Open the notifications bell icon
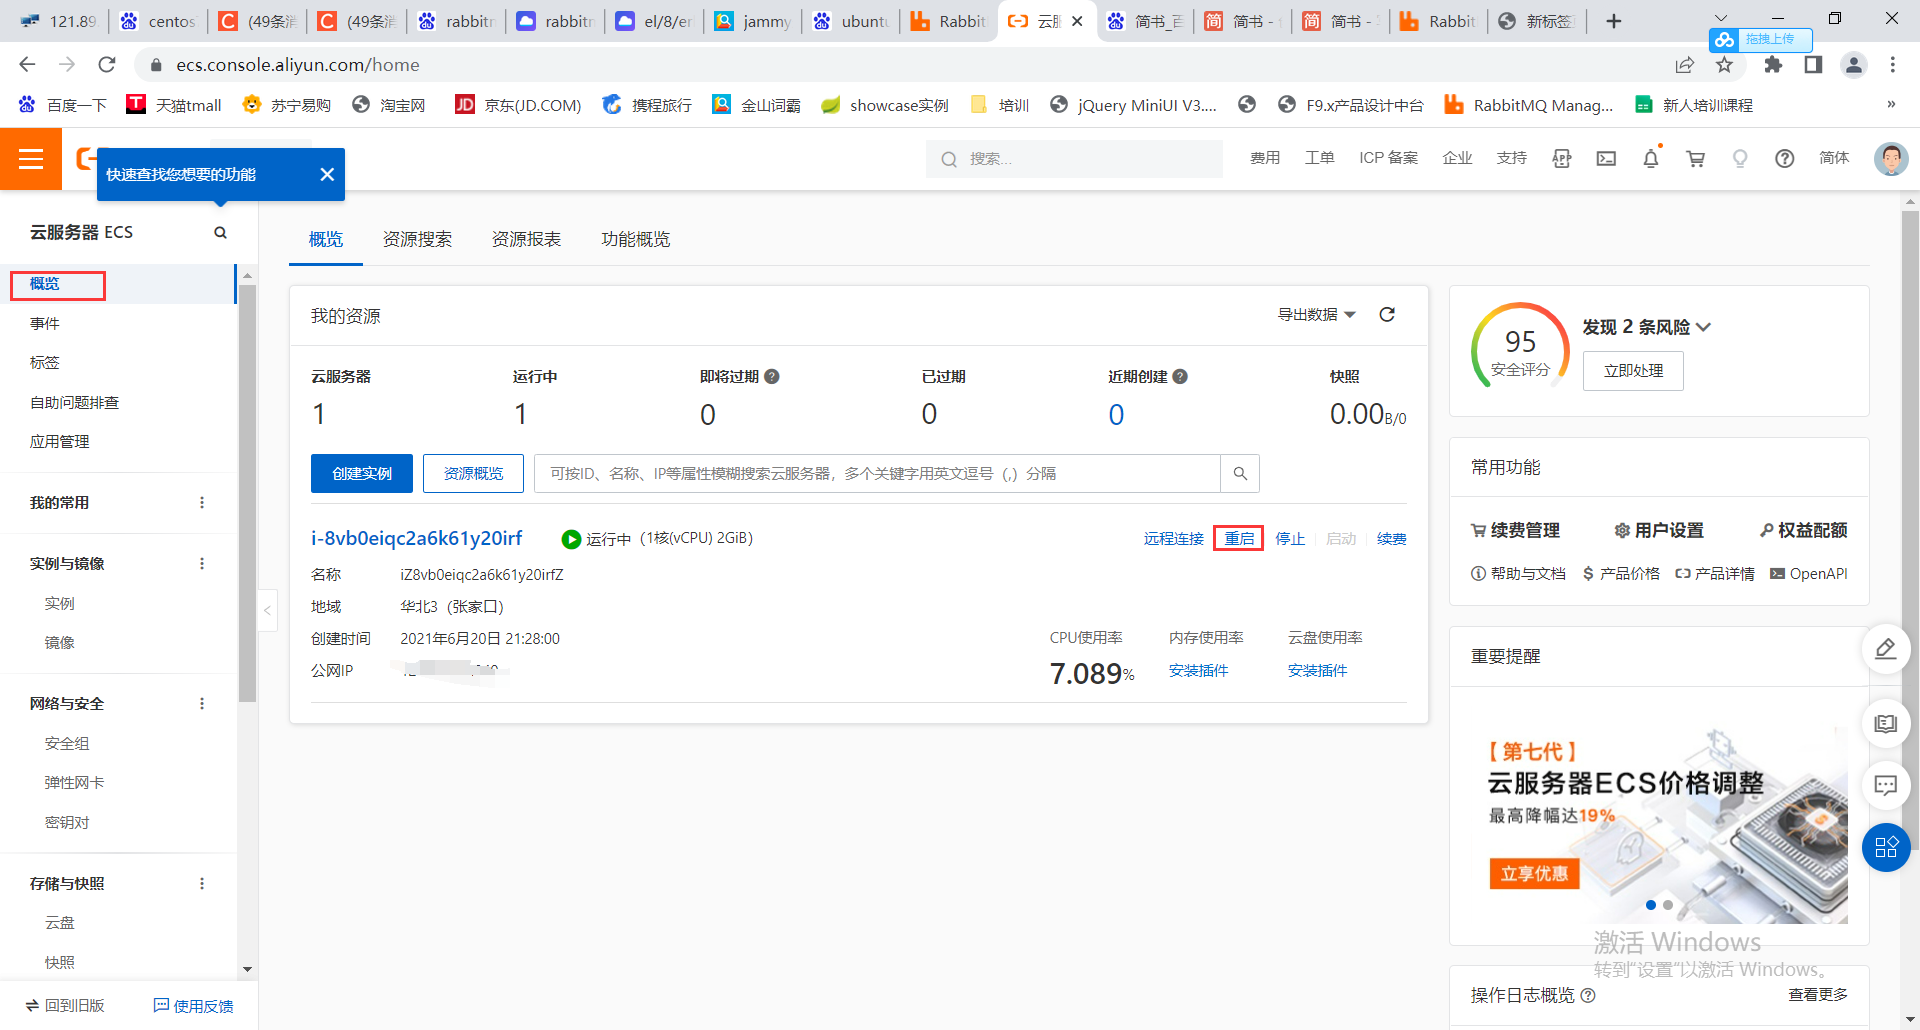 [1651, 158]
